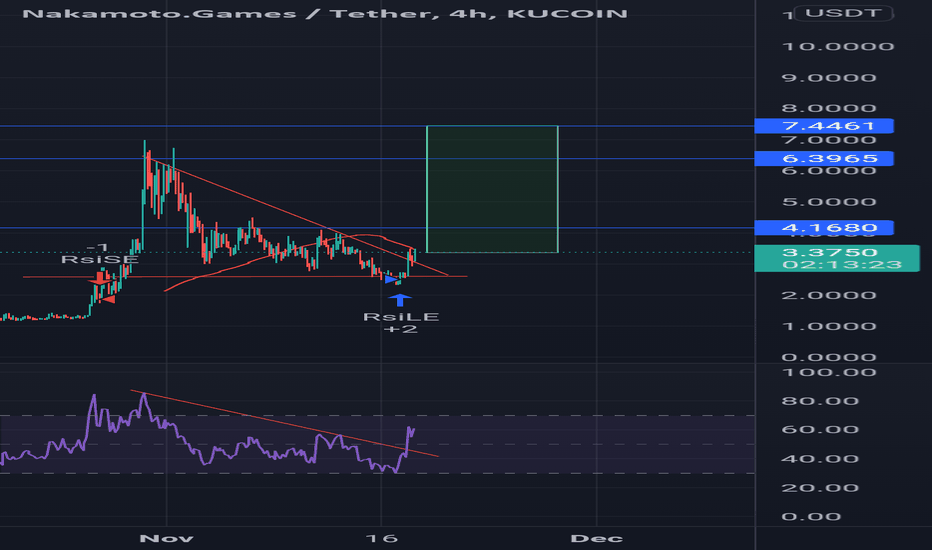Select the blue horizontal line at 7.4461
Viewport: 932px width, 550px height.
coord(377,126)
